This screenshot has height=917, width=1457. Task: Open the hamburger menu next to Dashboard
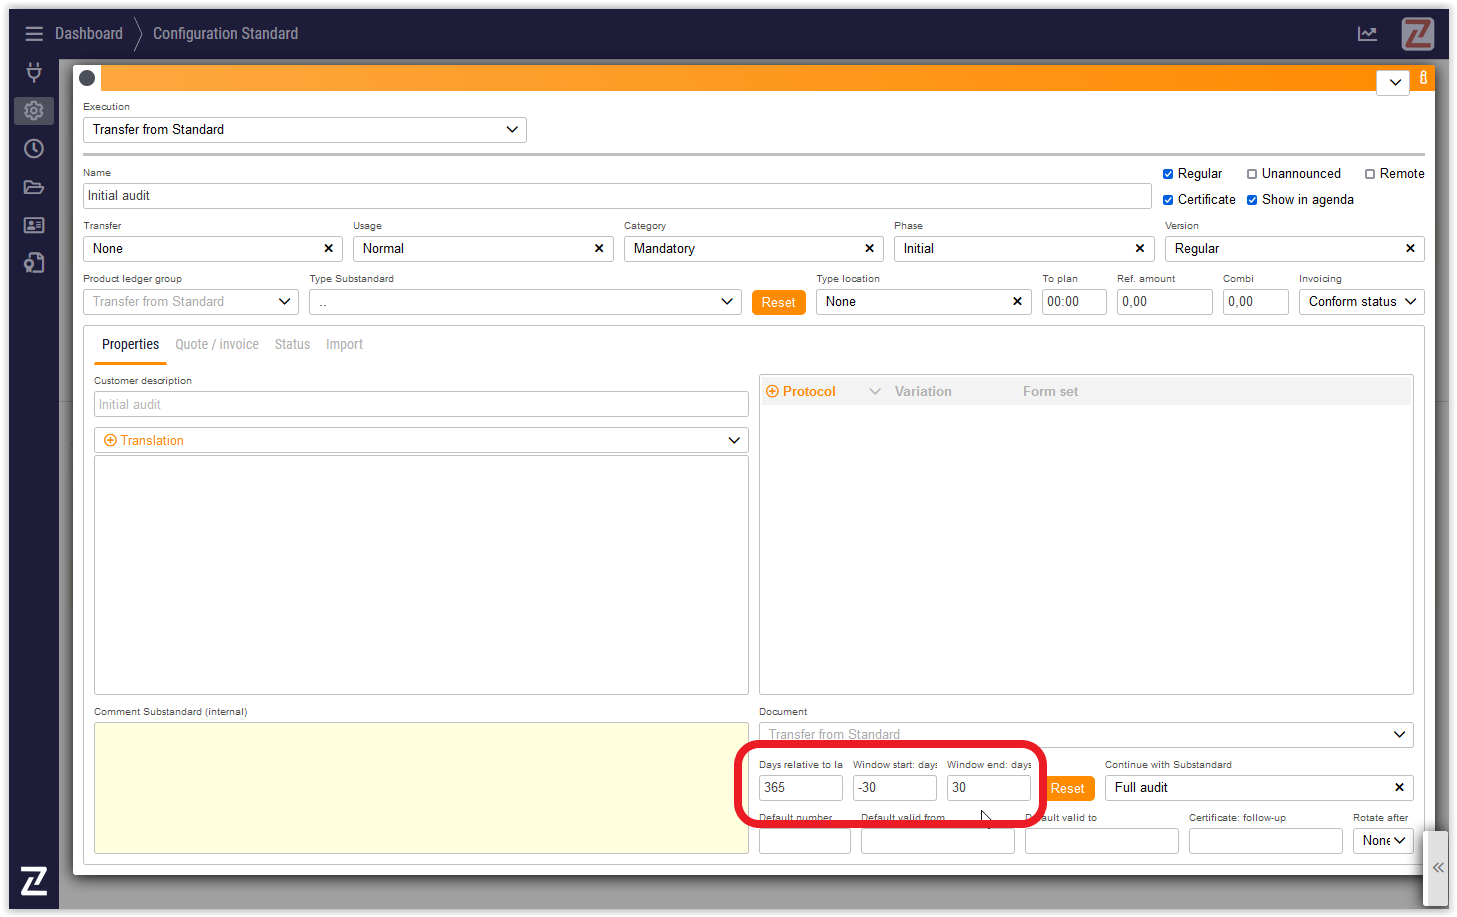(34, 34)
